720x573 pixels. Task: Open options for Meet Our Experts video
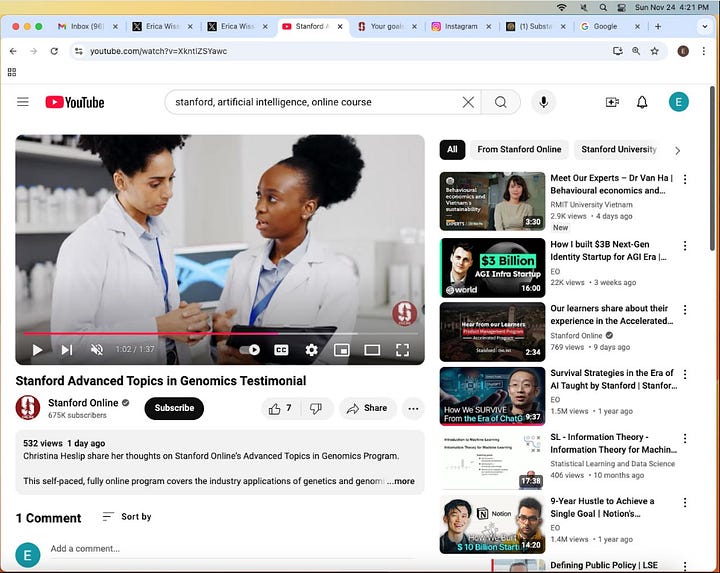point(685,180)
